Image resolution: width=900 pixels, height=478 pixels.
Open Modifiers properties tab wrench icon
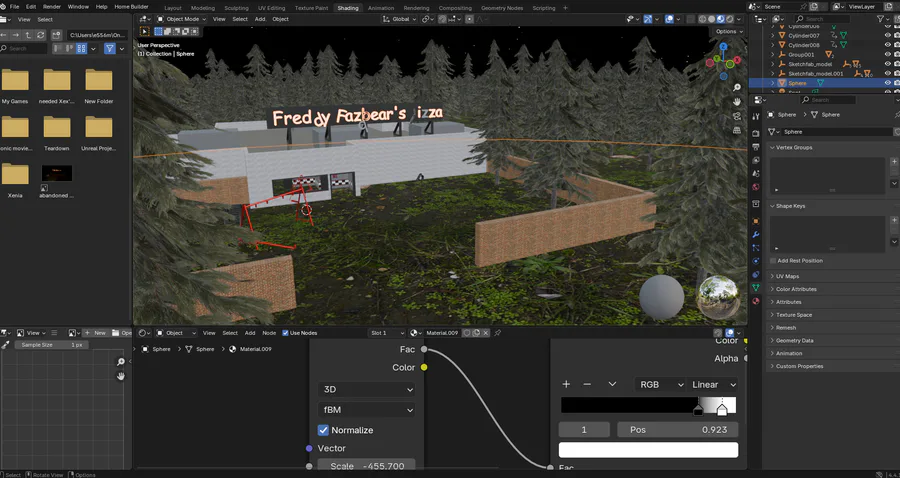755,234
